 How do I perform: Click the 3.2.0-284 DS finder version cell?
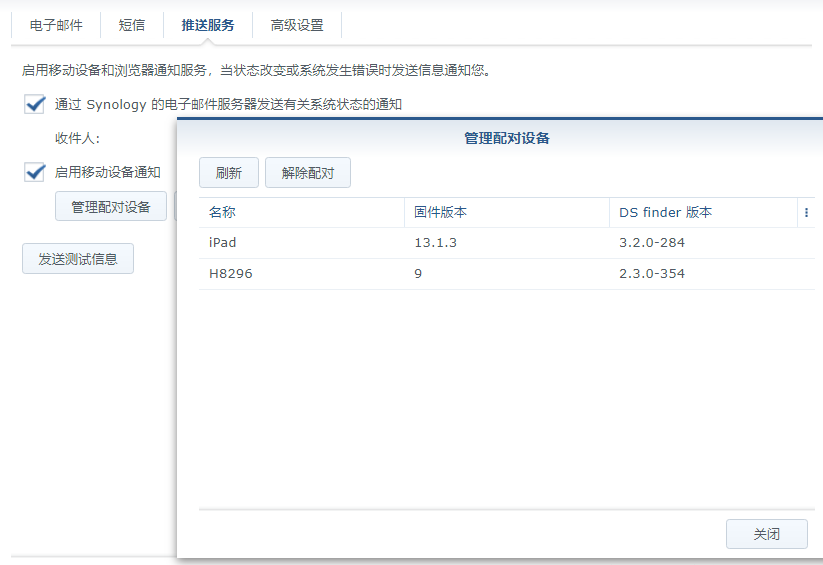coord(652,243)
